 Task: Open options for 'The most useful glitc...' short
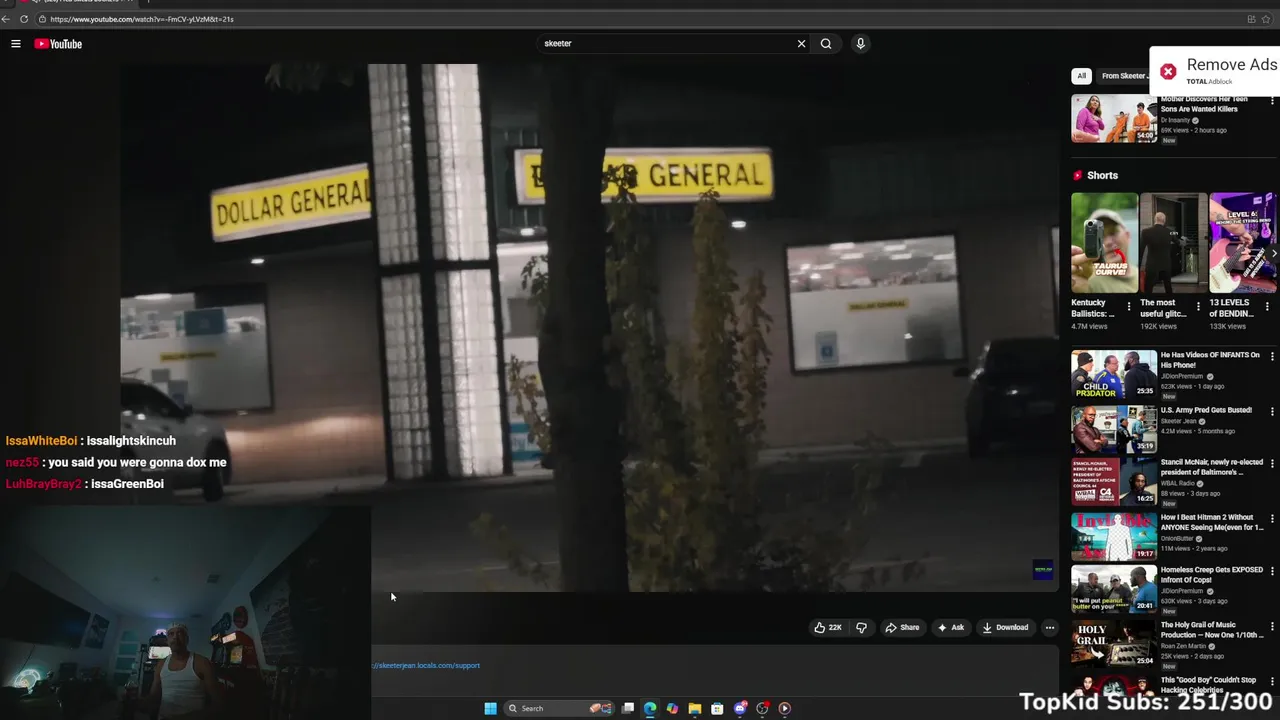[1198, 306]
